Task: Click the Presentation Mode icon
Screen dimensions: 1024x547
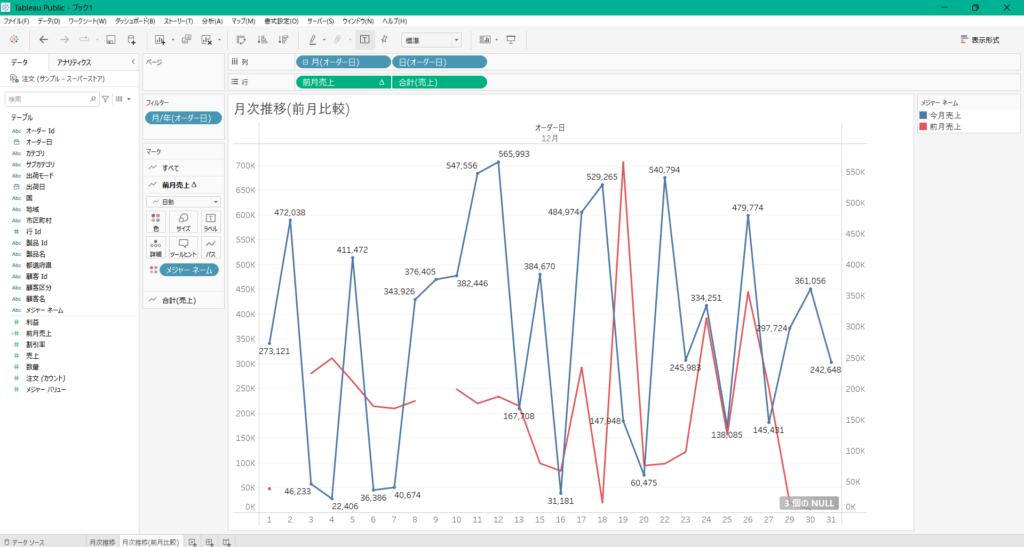Action: (511, 40)
